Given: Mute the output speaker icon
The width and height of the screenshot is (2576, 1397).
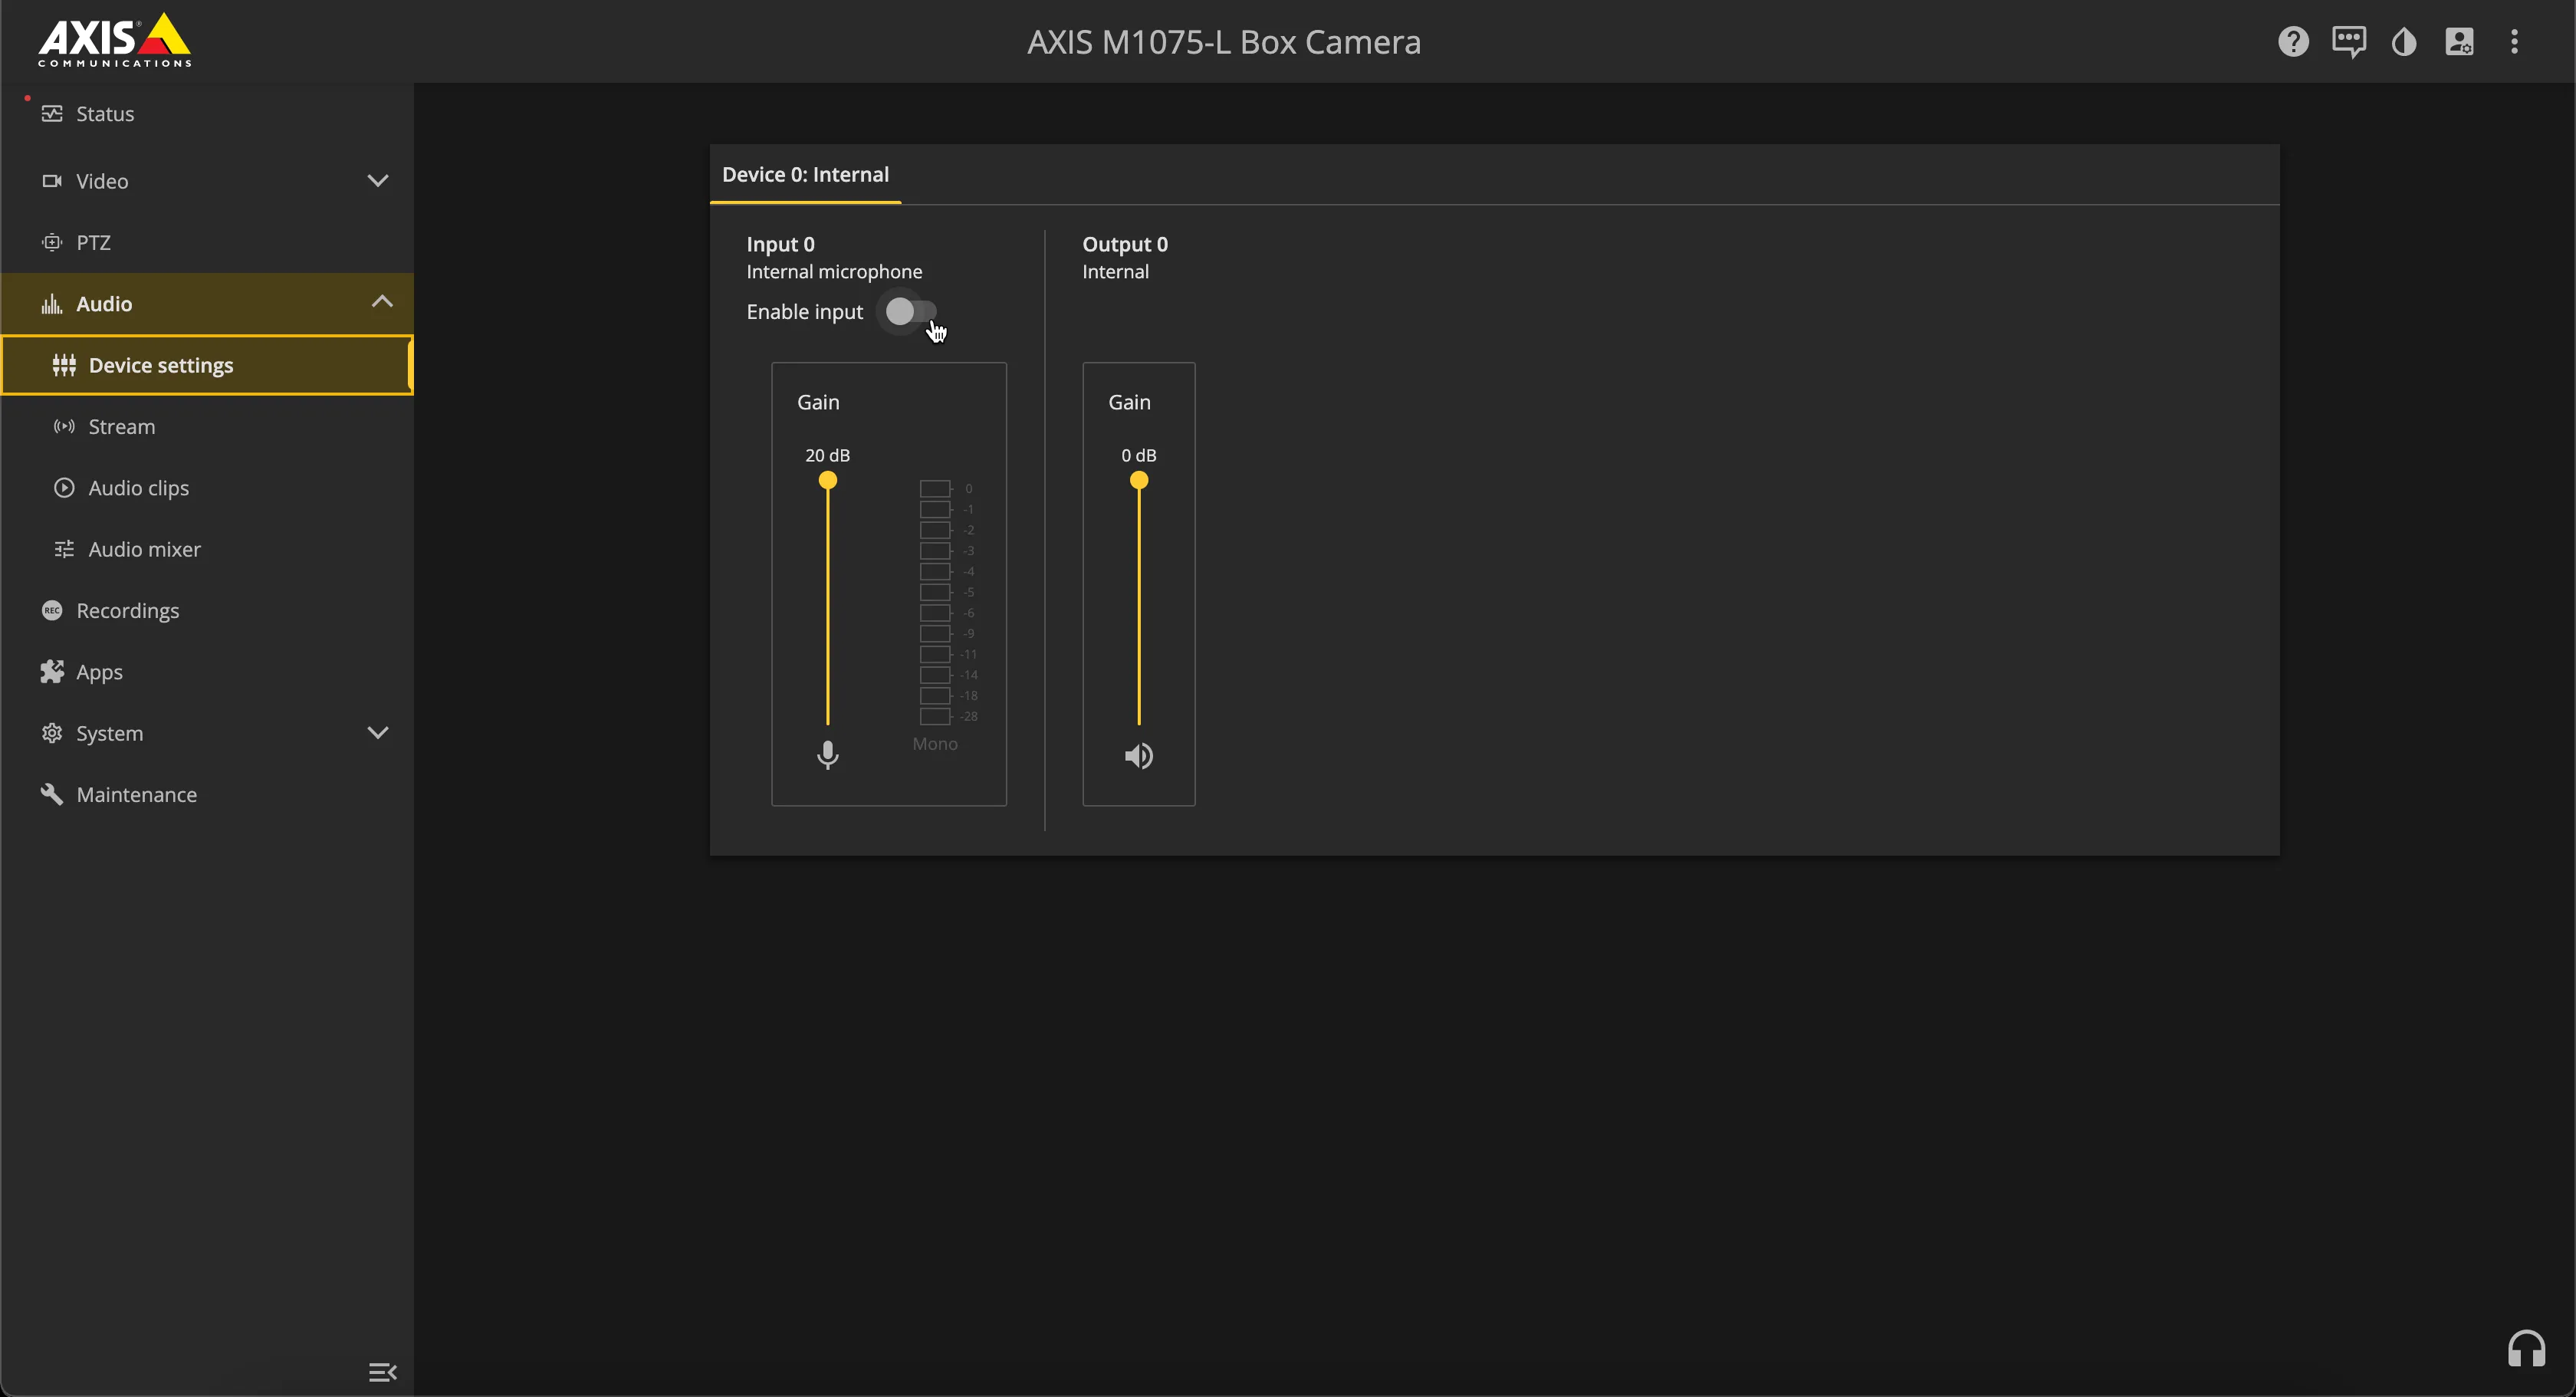Looking at the screenshot, I should pyautogui.click(x=1138, y=756).
